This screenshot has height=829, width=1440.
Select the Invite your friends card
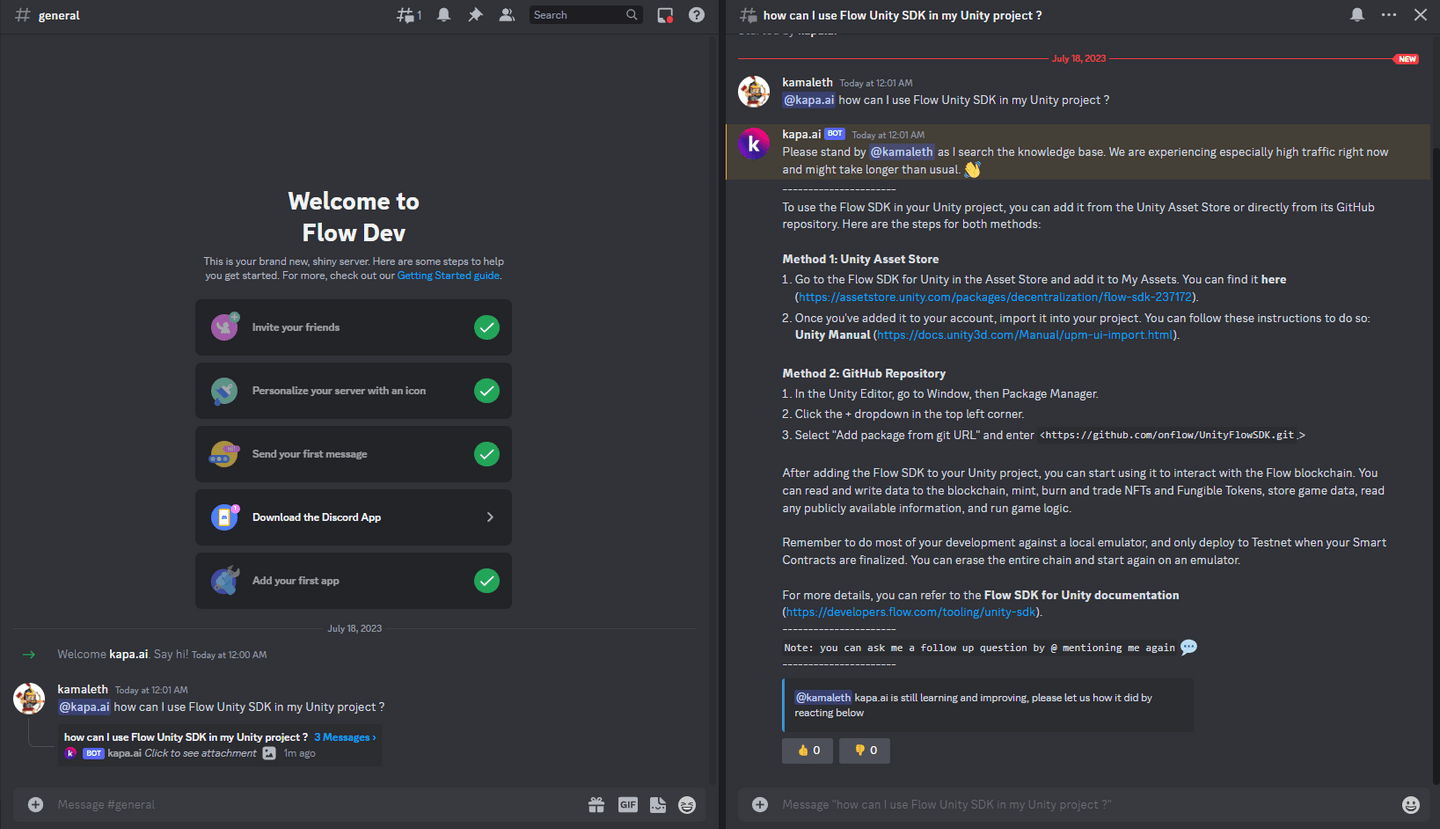pyautogui.click(x=353, y=327)
